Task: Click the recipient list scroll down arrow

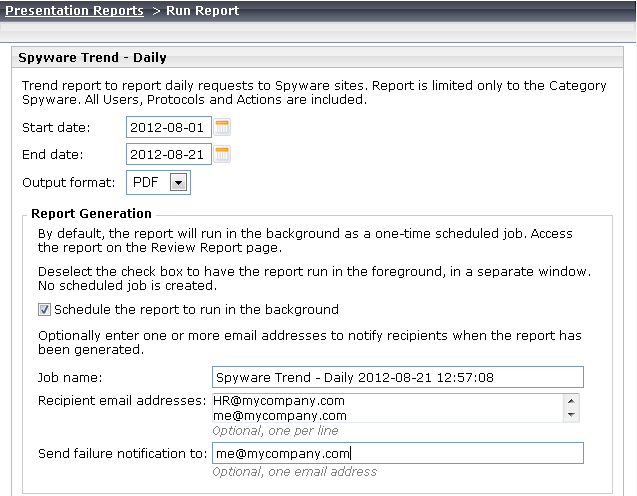Action: tap(571, 415)
